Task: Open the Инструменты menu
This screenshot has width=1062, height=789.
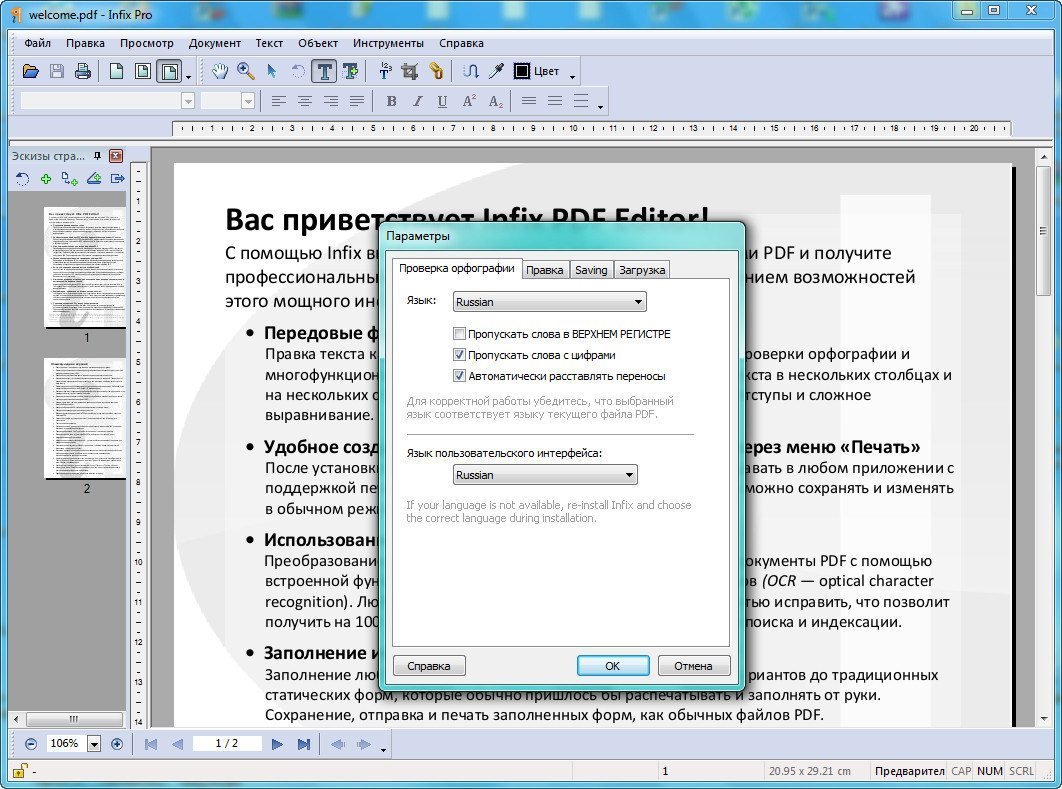Action: [x=388, y=43]
